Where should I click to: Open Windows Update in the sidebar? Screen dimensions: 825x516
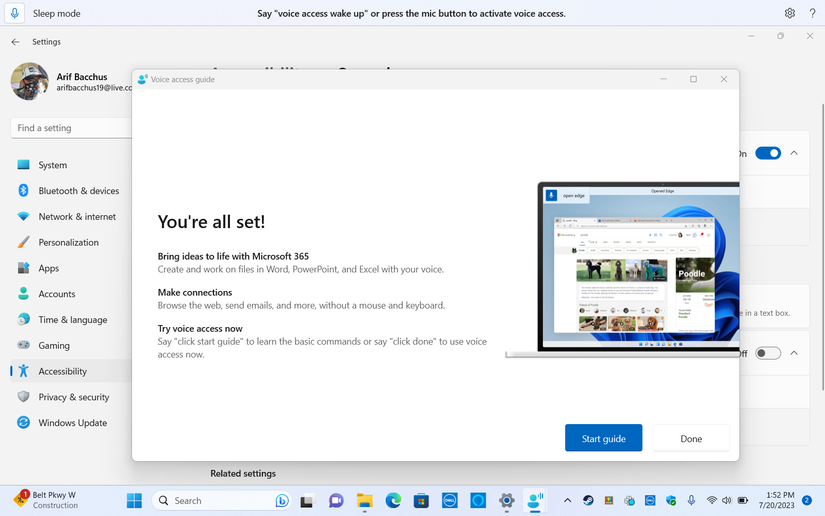72,423
